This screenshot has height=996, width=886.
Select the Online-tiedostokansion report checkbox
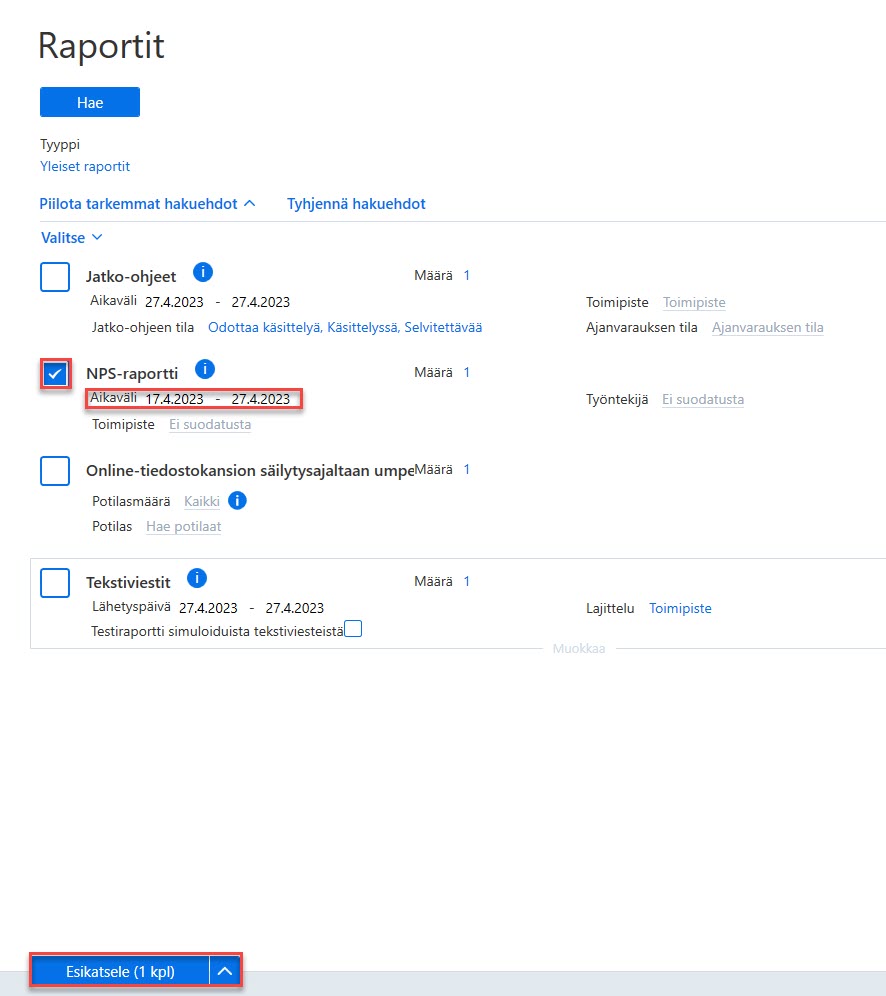click(x=55, y=471)
